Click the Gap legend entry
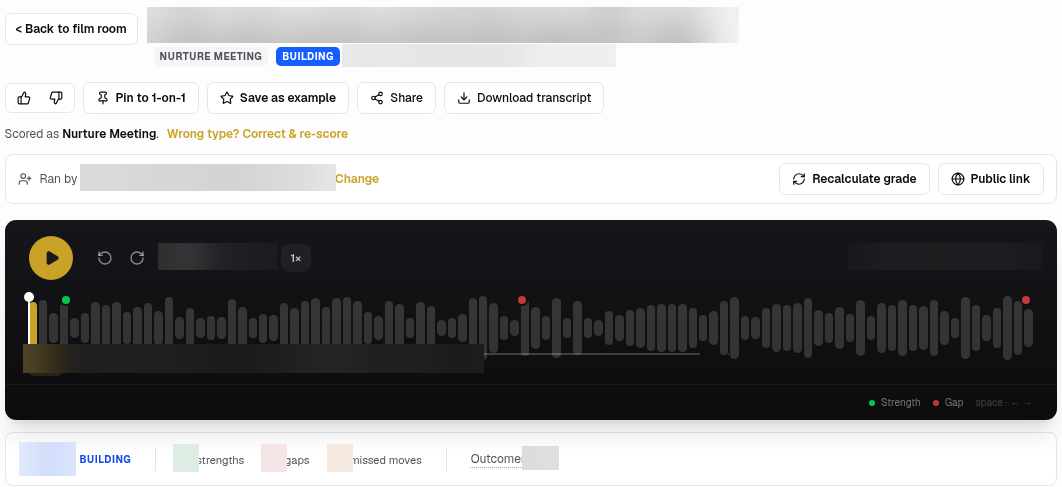The image size is (1062, 487). [948, 402]
